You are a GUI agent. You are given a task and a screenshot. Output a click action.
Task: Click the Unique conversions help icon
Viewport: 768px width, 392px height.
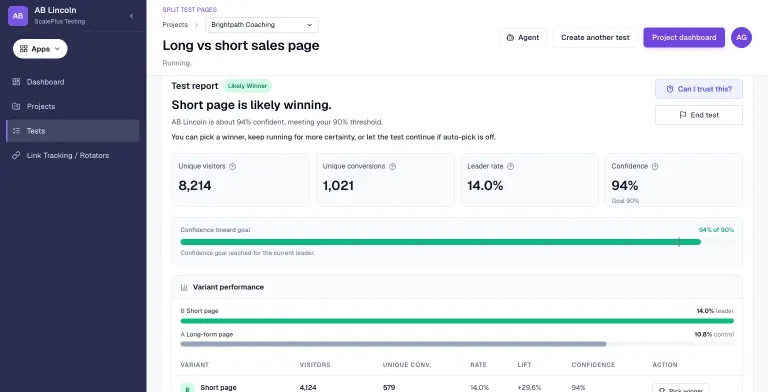pos(392,167)
